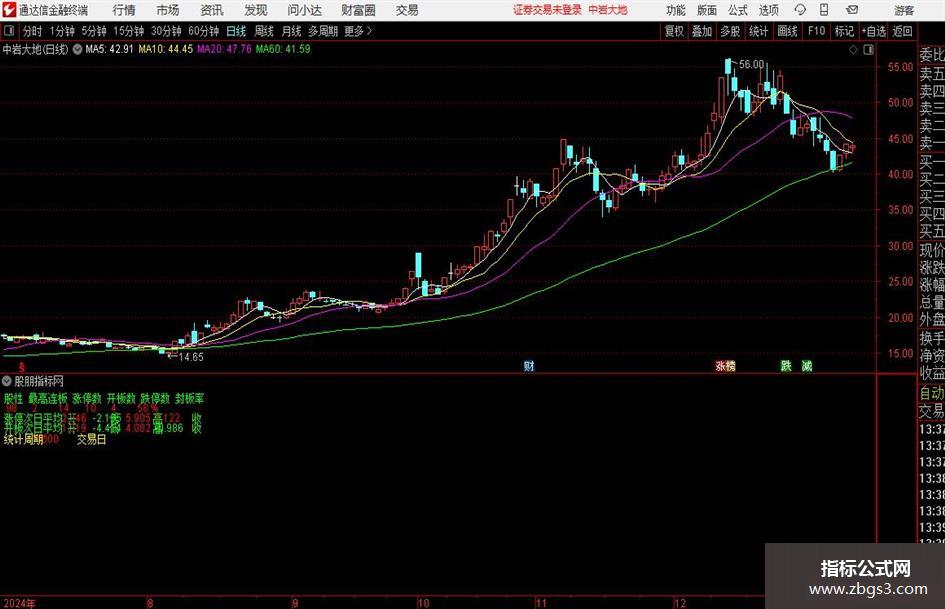Click the 56.00 high price label

pos(752,64)
